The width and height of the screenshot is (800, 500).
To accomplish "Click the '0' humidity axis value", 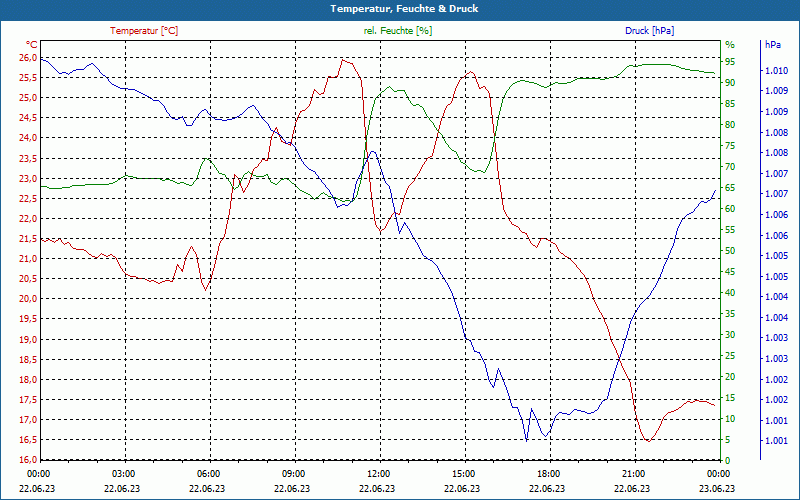I will tap(728, 461).
